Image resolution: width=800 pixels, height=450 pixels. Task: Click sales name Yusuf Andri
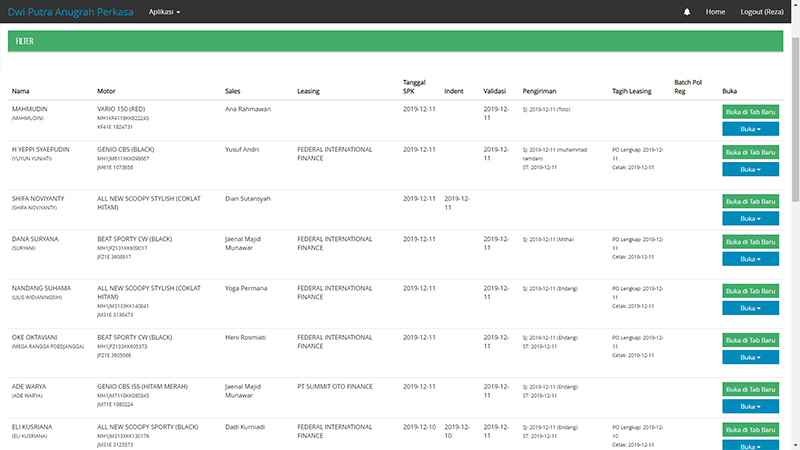click(242, 149)
